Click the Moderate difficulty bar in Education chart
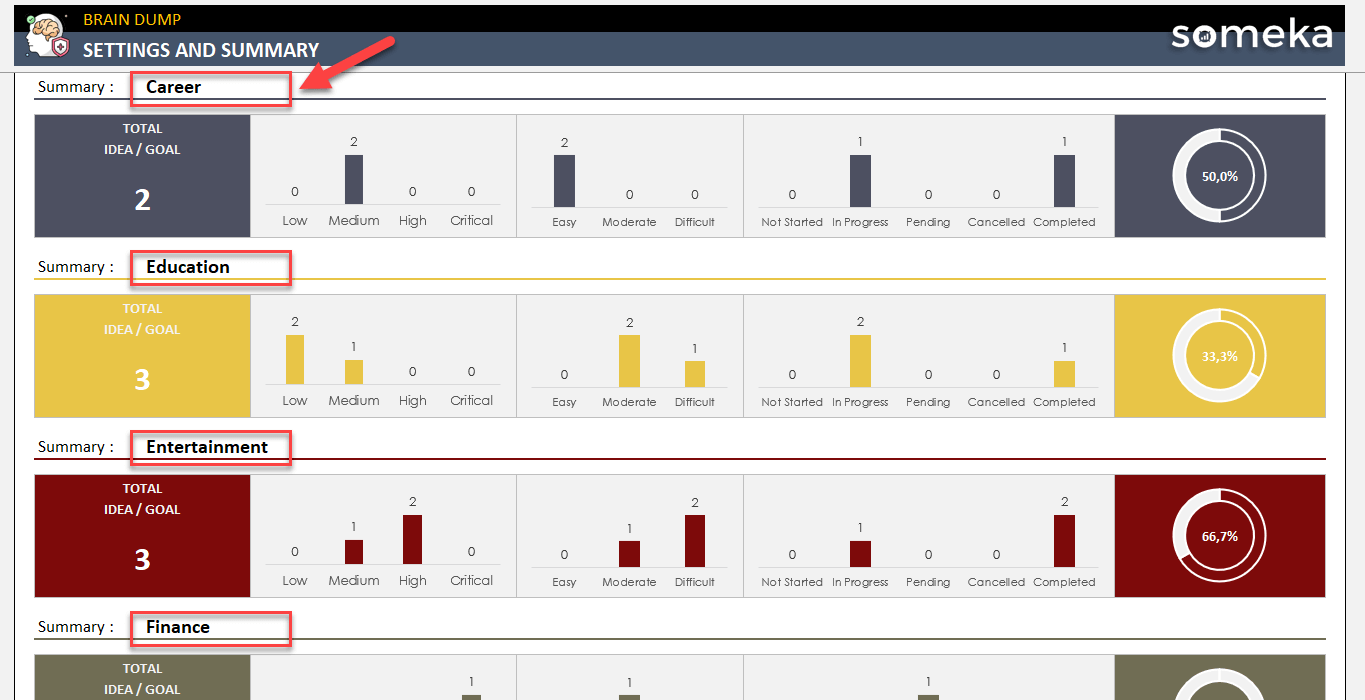Screen dimensions: 1365x700 (x=629, y=361)
